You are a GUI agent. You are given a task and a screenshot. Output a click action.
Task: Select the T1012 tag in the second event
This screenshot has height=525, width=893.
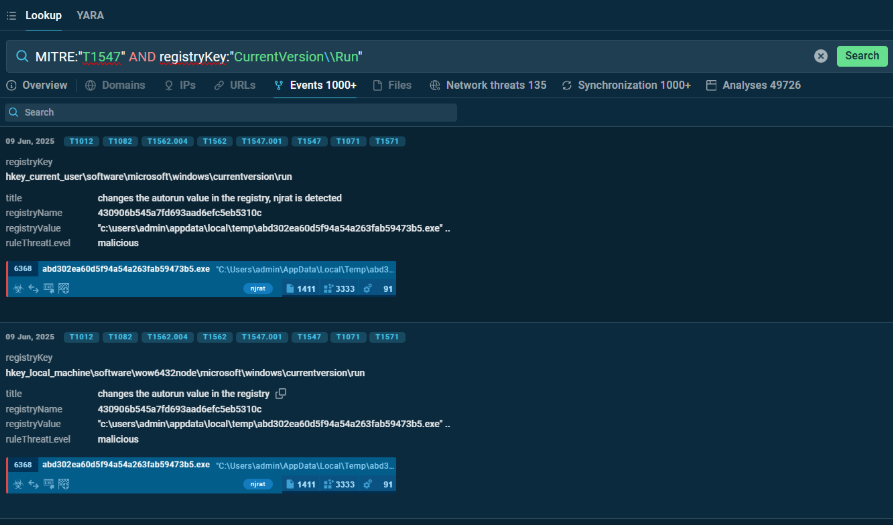[x=81, y=337]
